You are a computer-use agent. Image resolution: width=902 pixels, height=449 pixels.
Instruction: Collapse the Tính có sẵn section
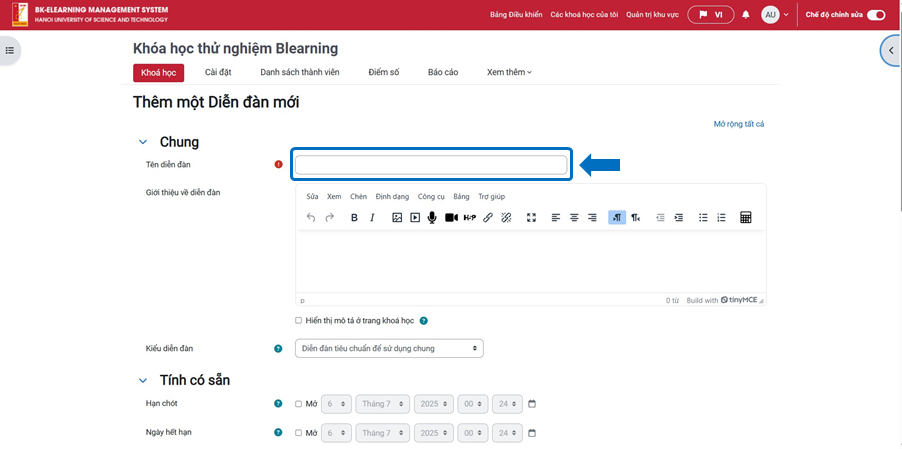tap(143, 380)
